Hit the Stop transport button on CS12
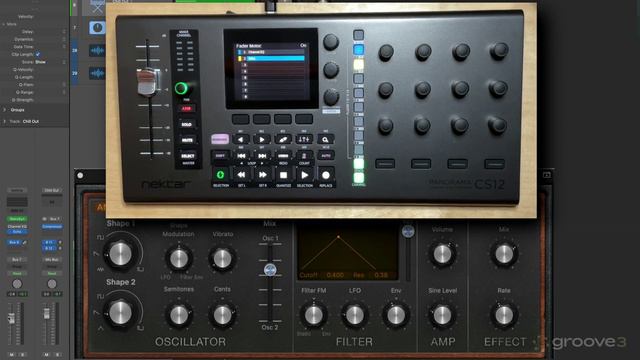This screenshot has height=360, width=640. pos(283,175)
